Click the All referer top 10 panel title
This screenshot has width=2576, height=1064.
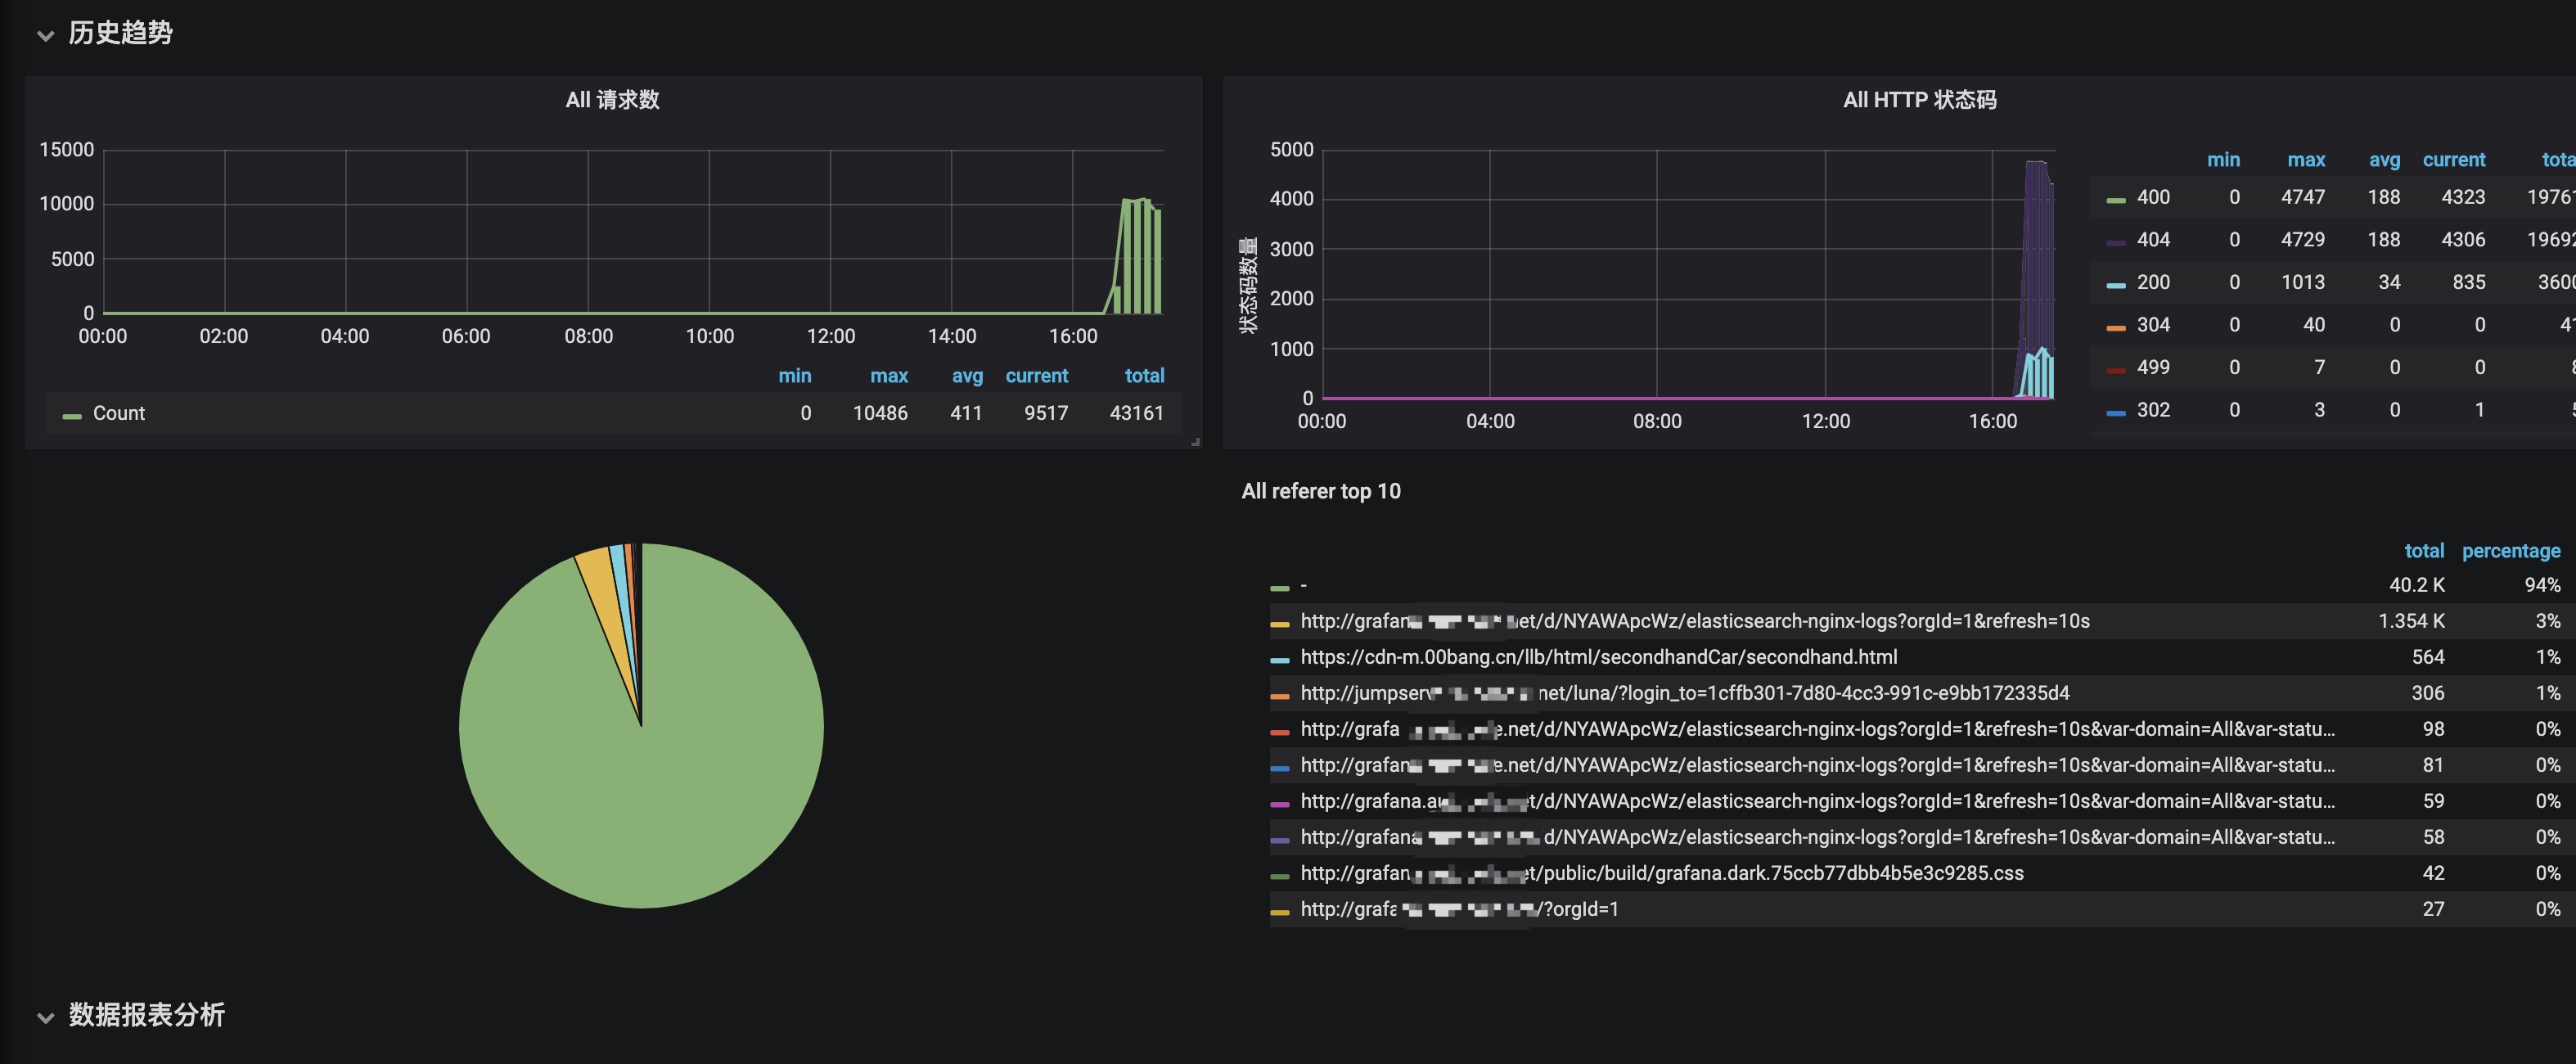click(x=1320, y=491)
